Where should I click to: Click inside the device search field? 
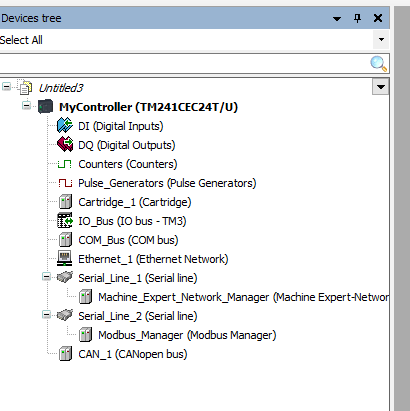(x=185, y=64)
